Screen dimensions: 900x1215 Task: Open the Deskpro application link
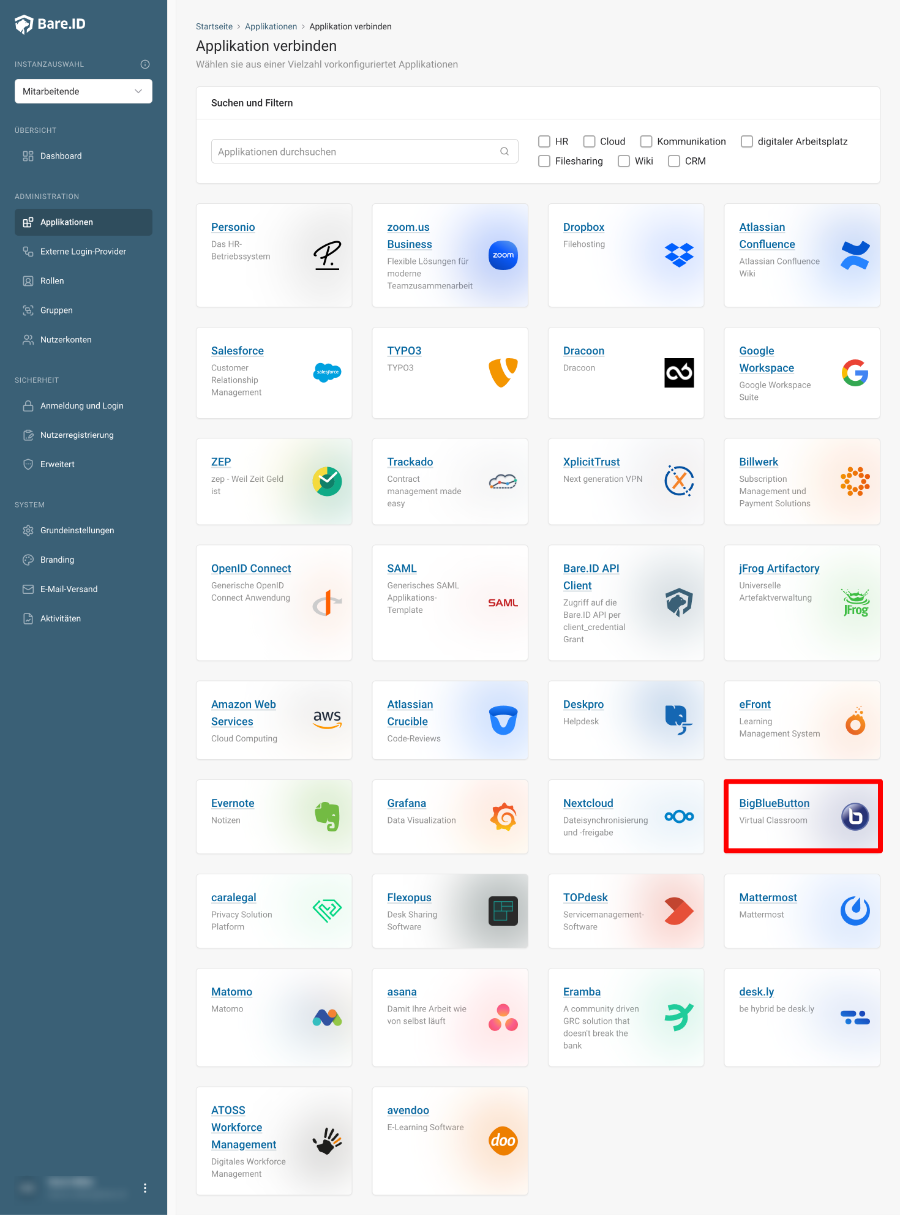(x=583, y=704)
